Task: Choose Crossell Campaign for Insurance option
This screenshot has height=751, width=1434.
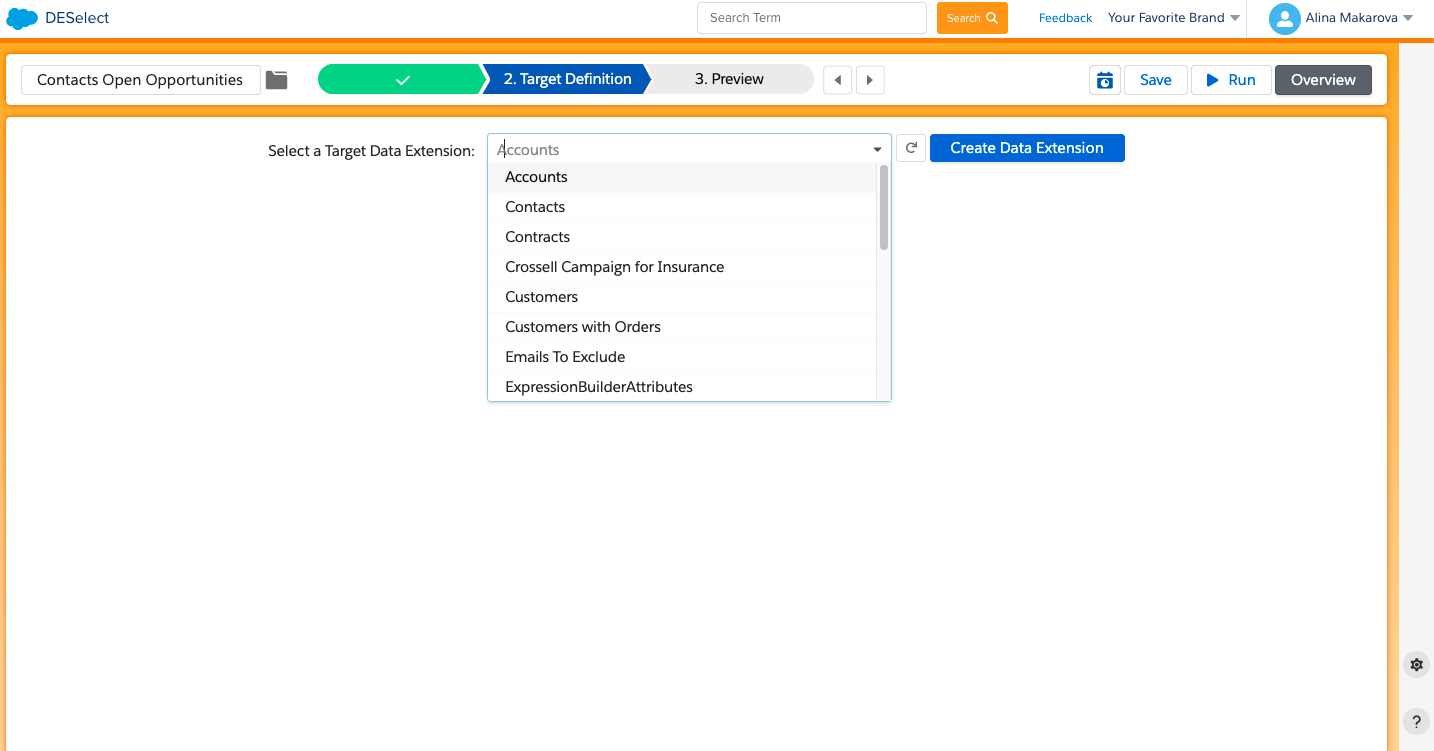Action: tap(614, 267)
